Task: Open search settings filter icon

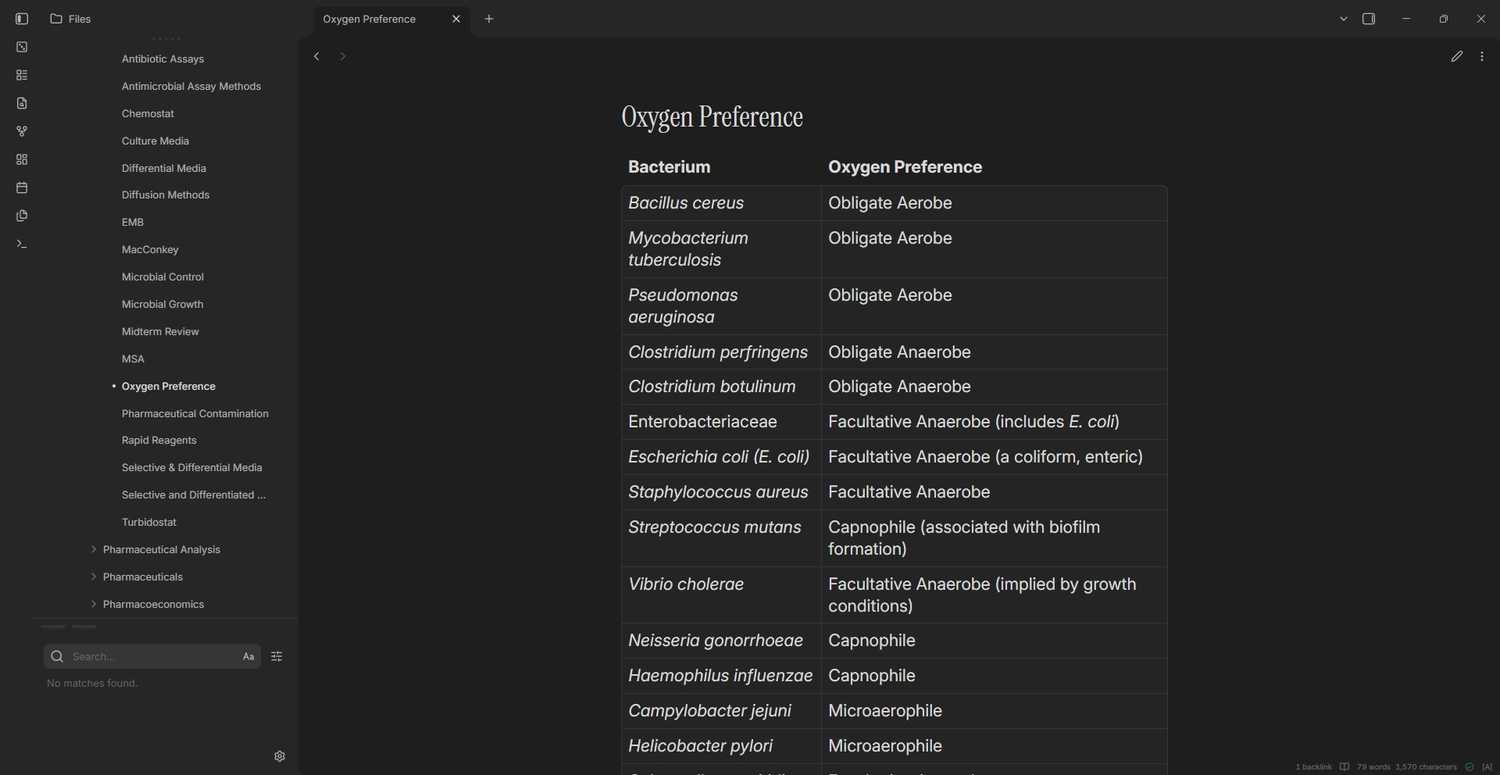Action: [277, 657]
